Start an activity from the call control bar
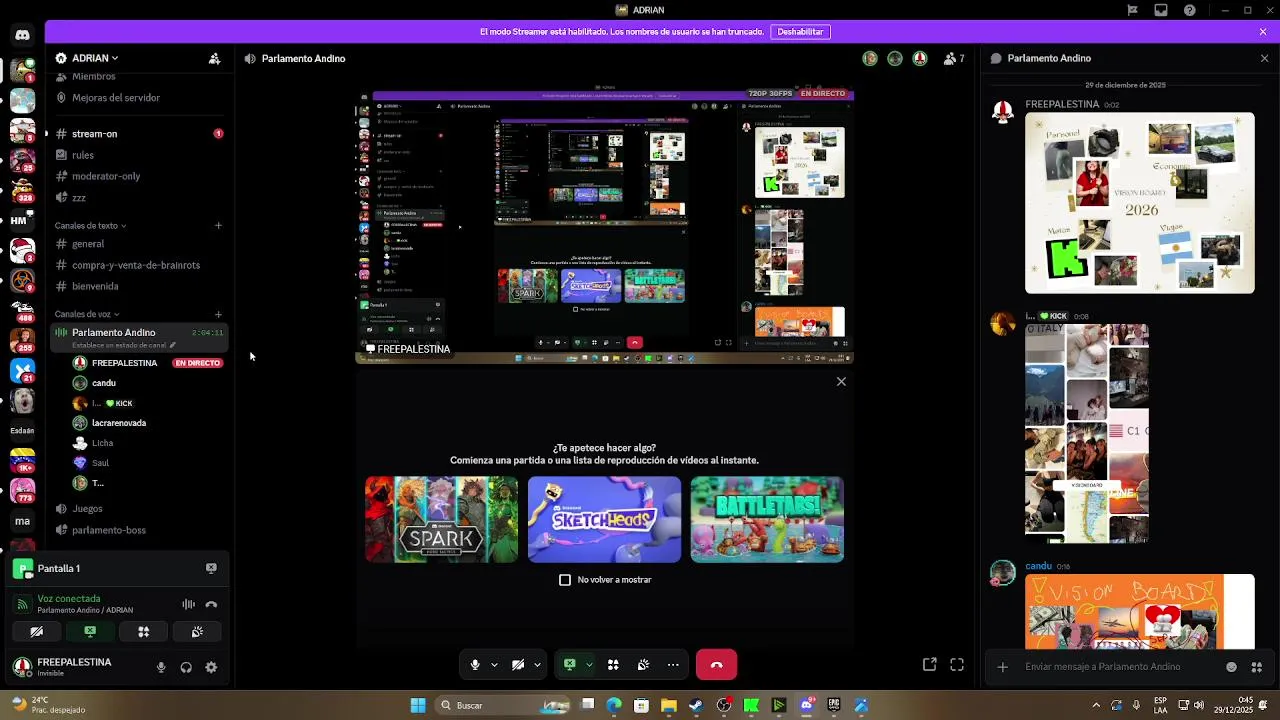 [613, 664]
